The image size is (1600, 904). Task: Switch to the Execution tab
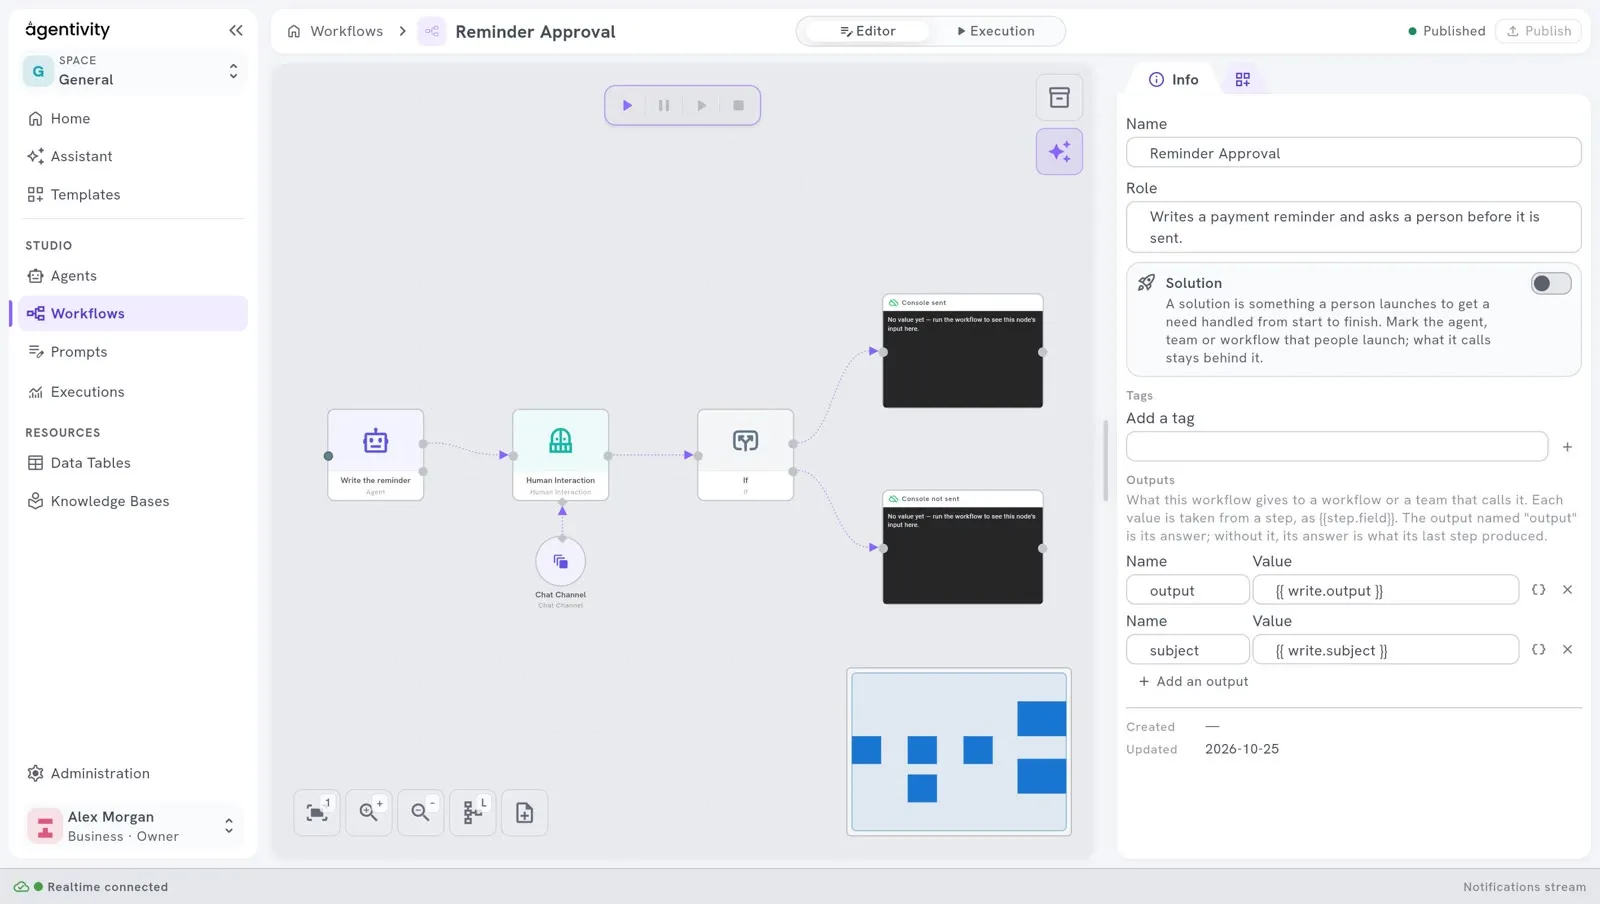[996, 31]
